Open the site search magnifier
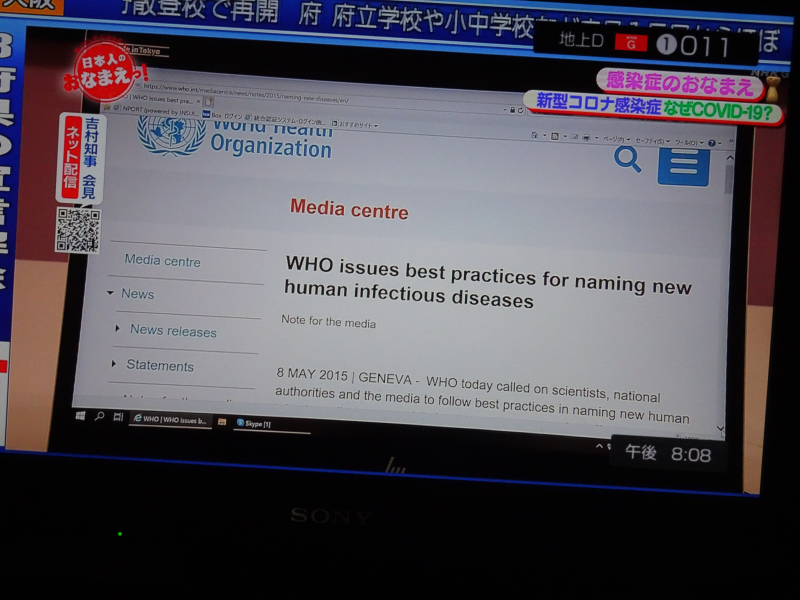This screenshot has height=600, width=800. click(x=628, y=160)
